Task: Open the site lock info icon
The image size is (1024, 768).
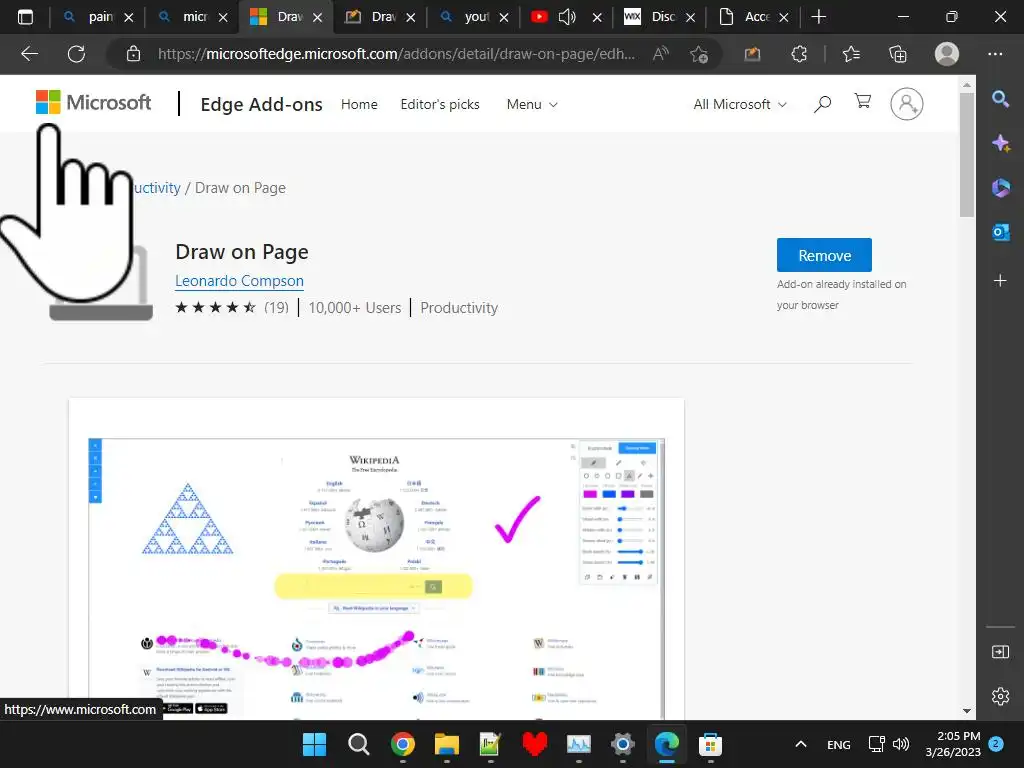Action: pos(133,54)
